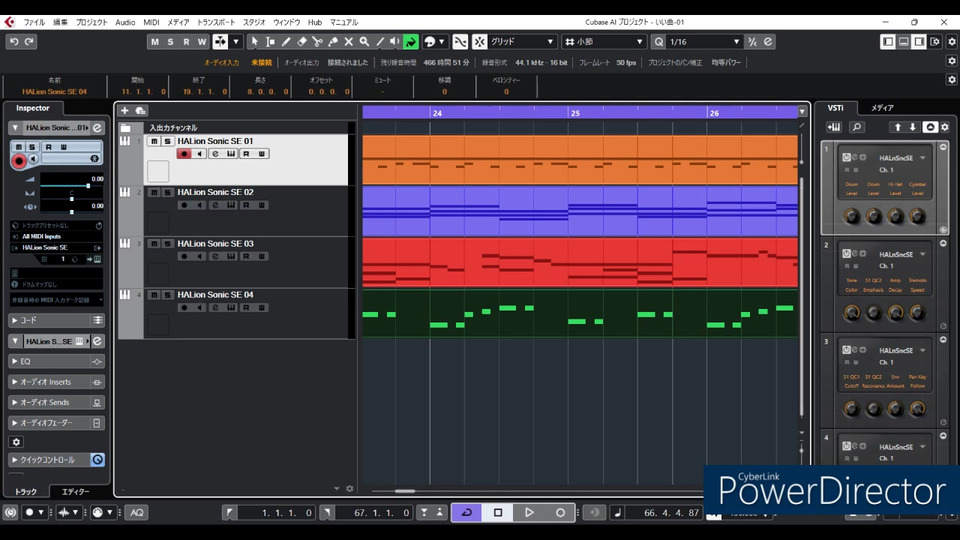Open the 小節 grid type dropdown
Image resolution: width=960 pixels, height=540 pixels.
click(604, 42)
